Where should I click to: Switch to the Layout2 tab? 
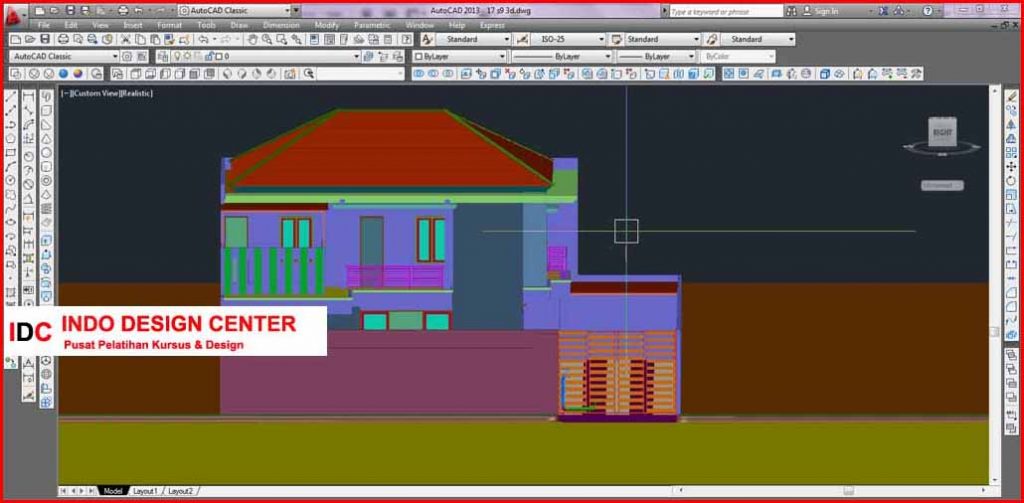point(180,491)
